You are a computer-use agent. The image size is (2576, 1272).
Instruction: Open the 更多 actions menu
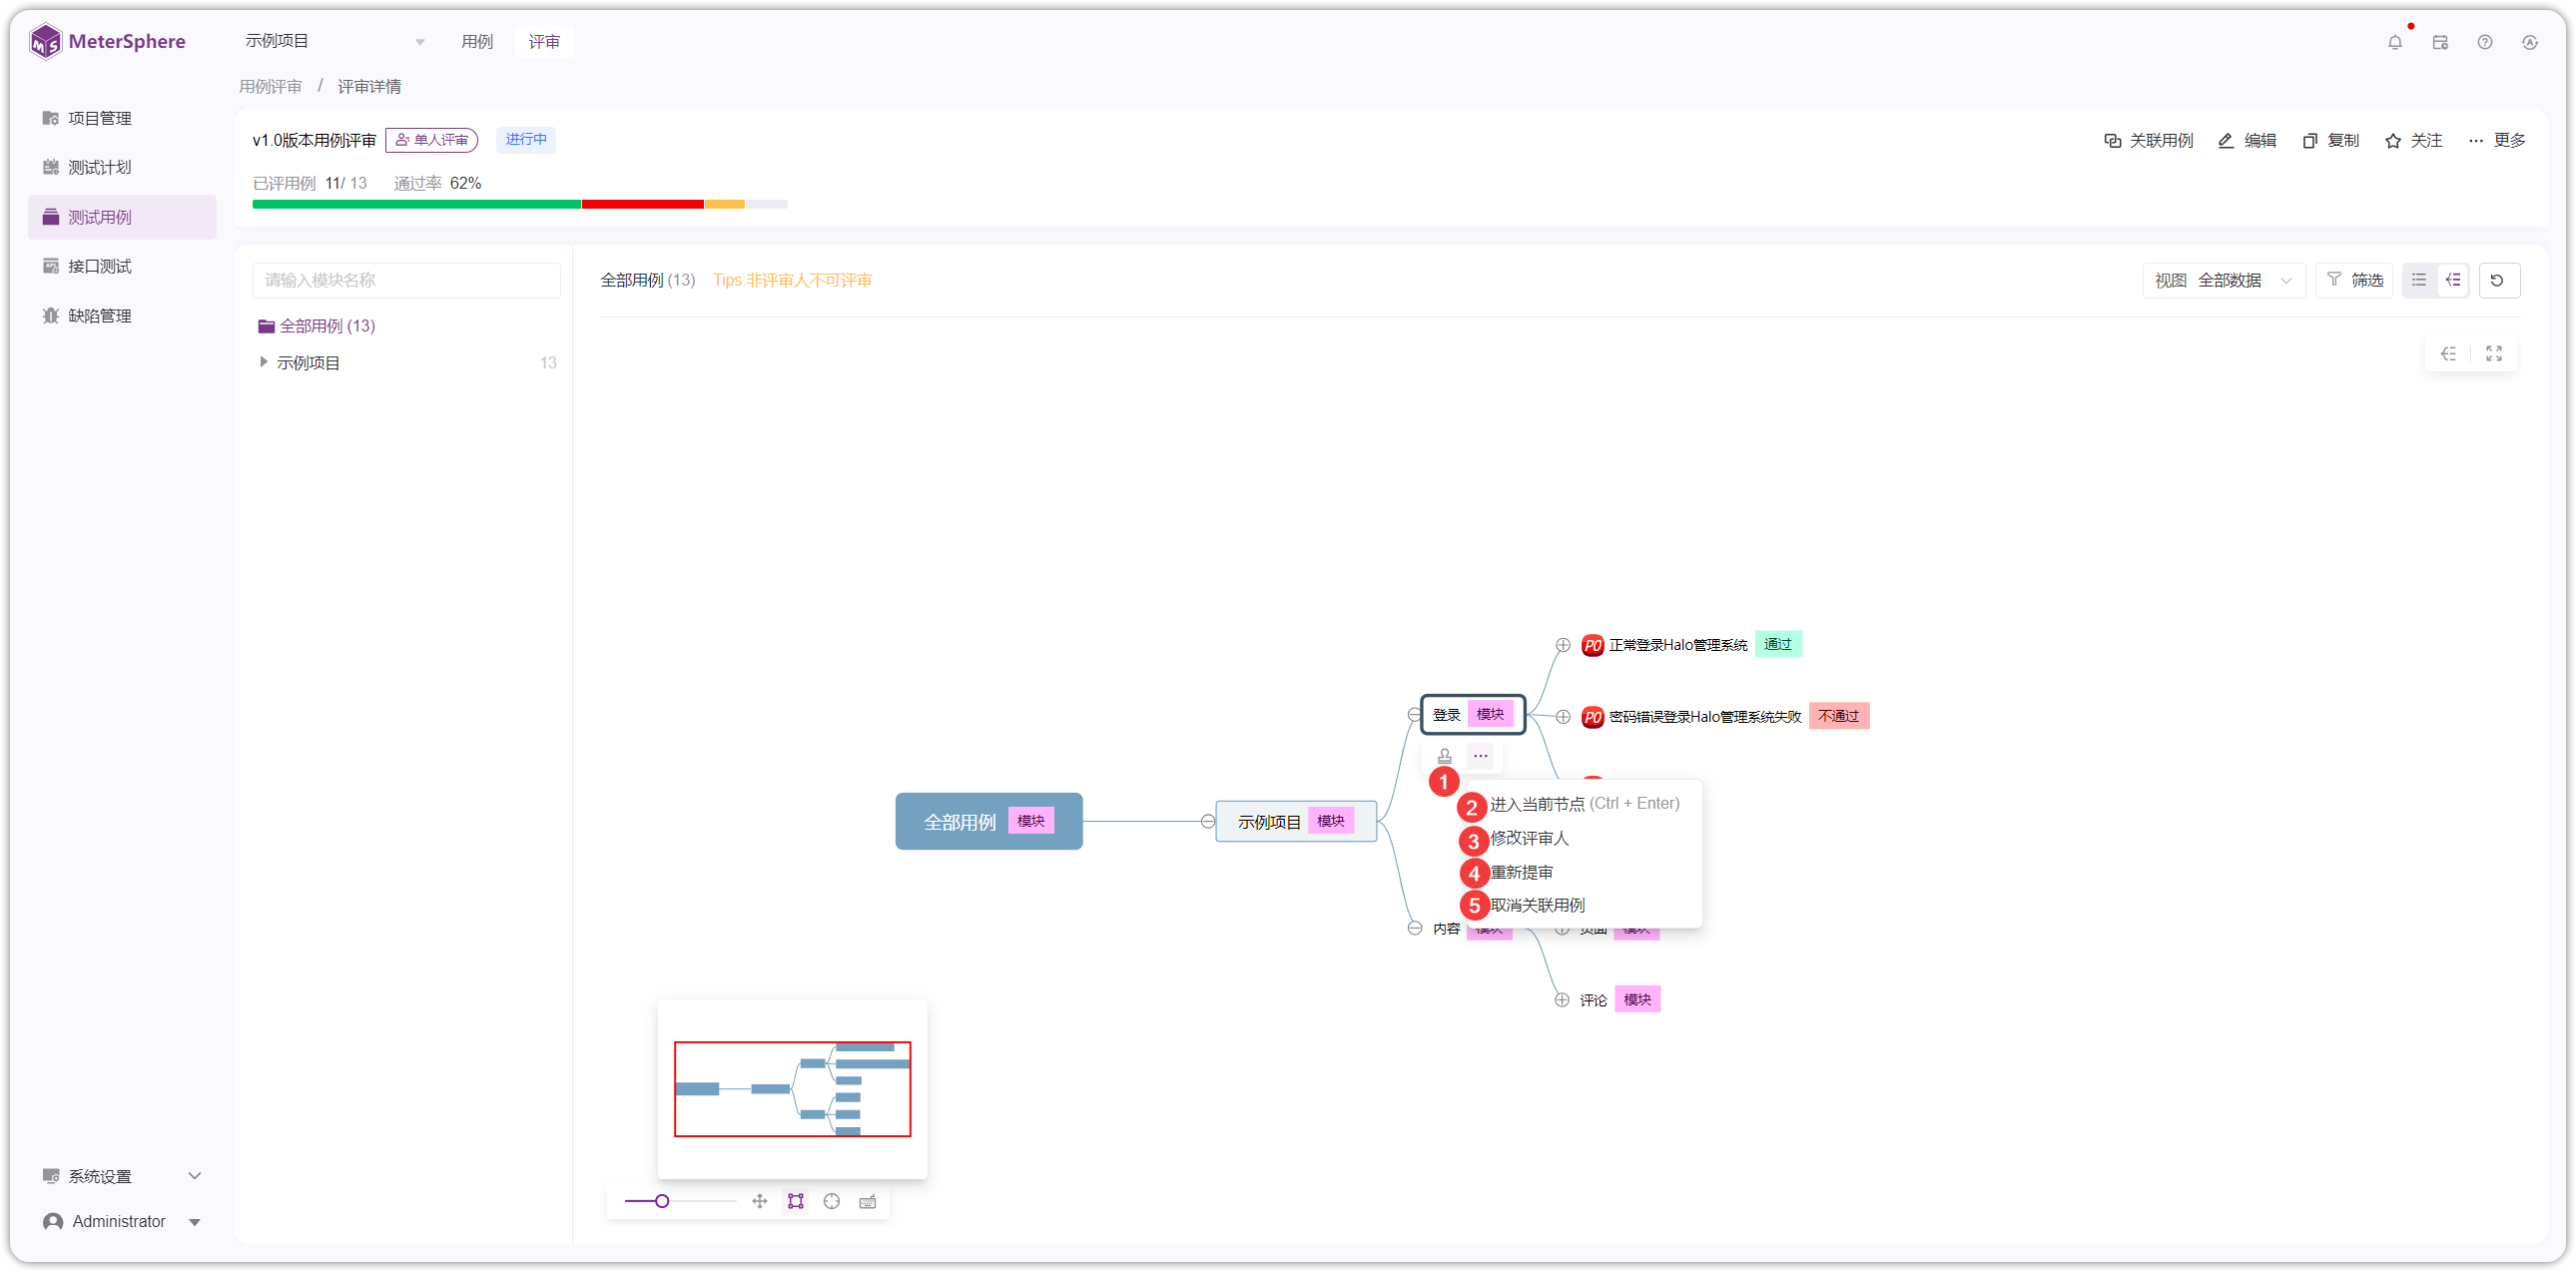(x=2496, y=140)
